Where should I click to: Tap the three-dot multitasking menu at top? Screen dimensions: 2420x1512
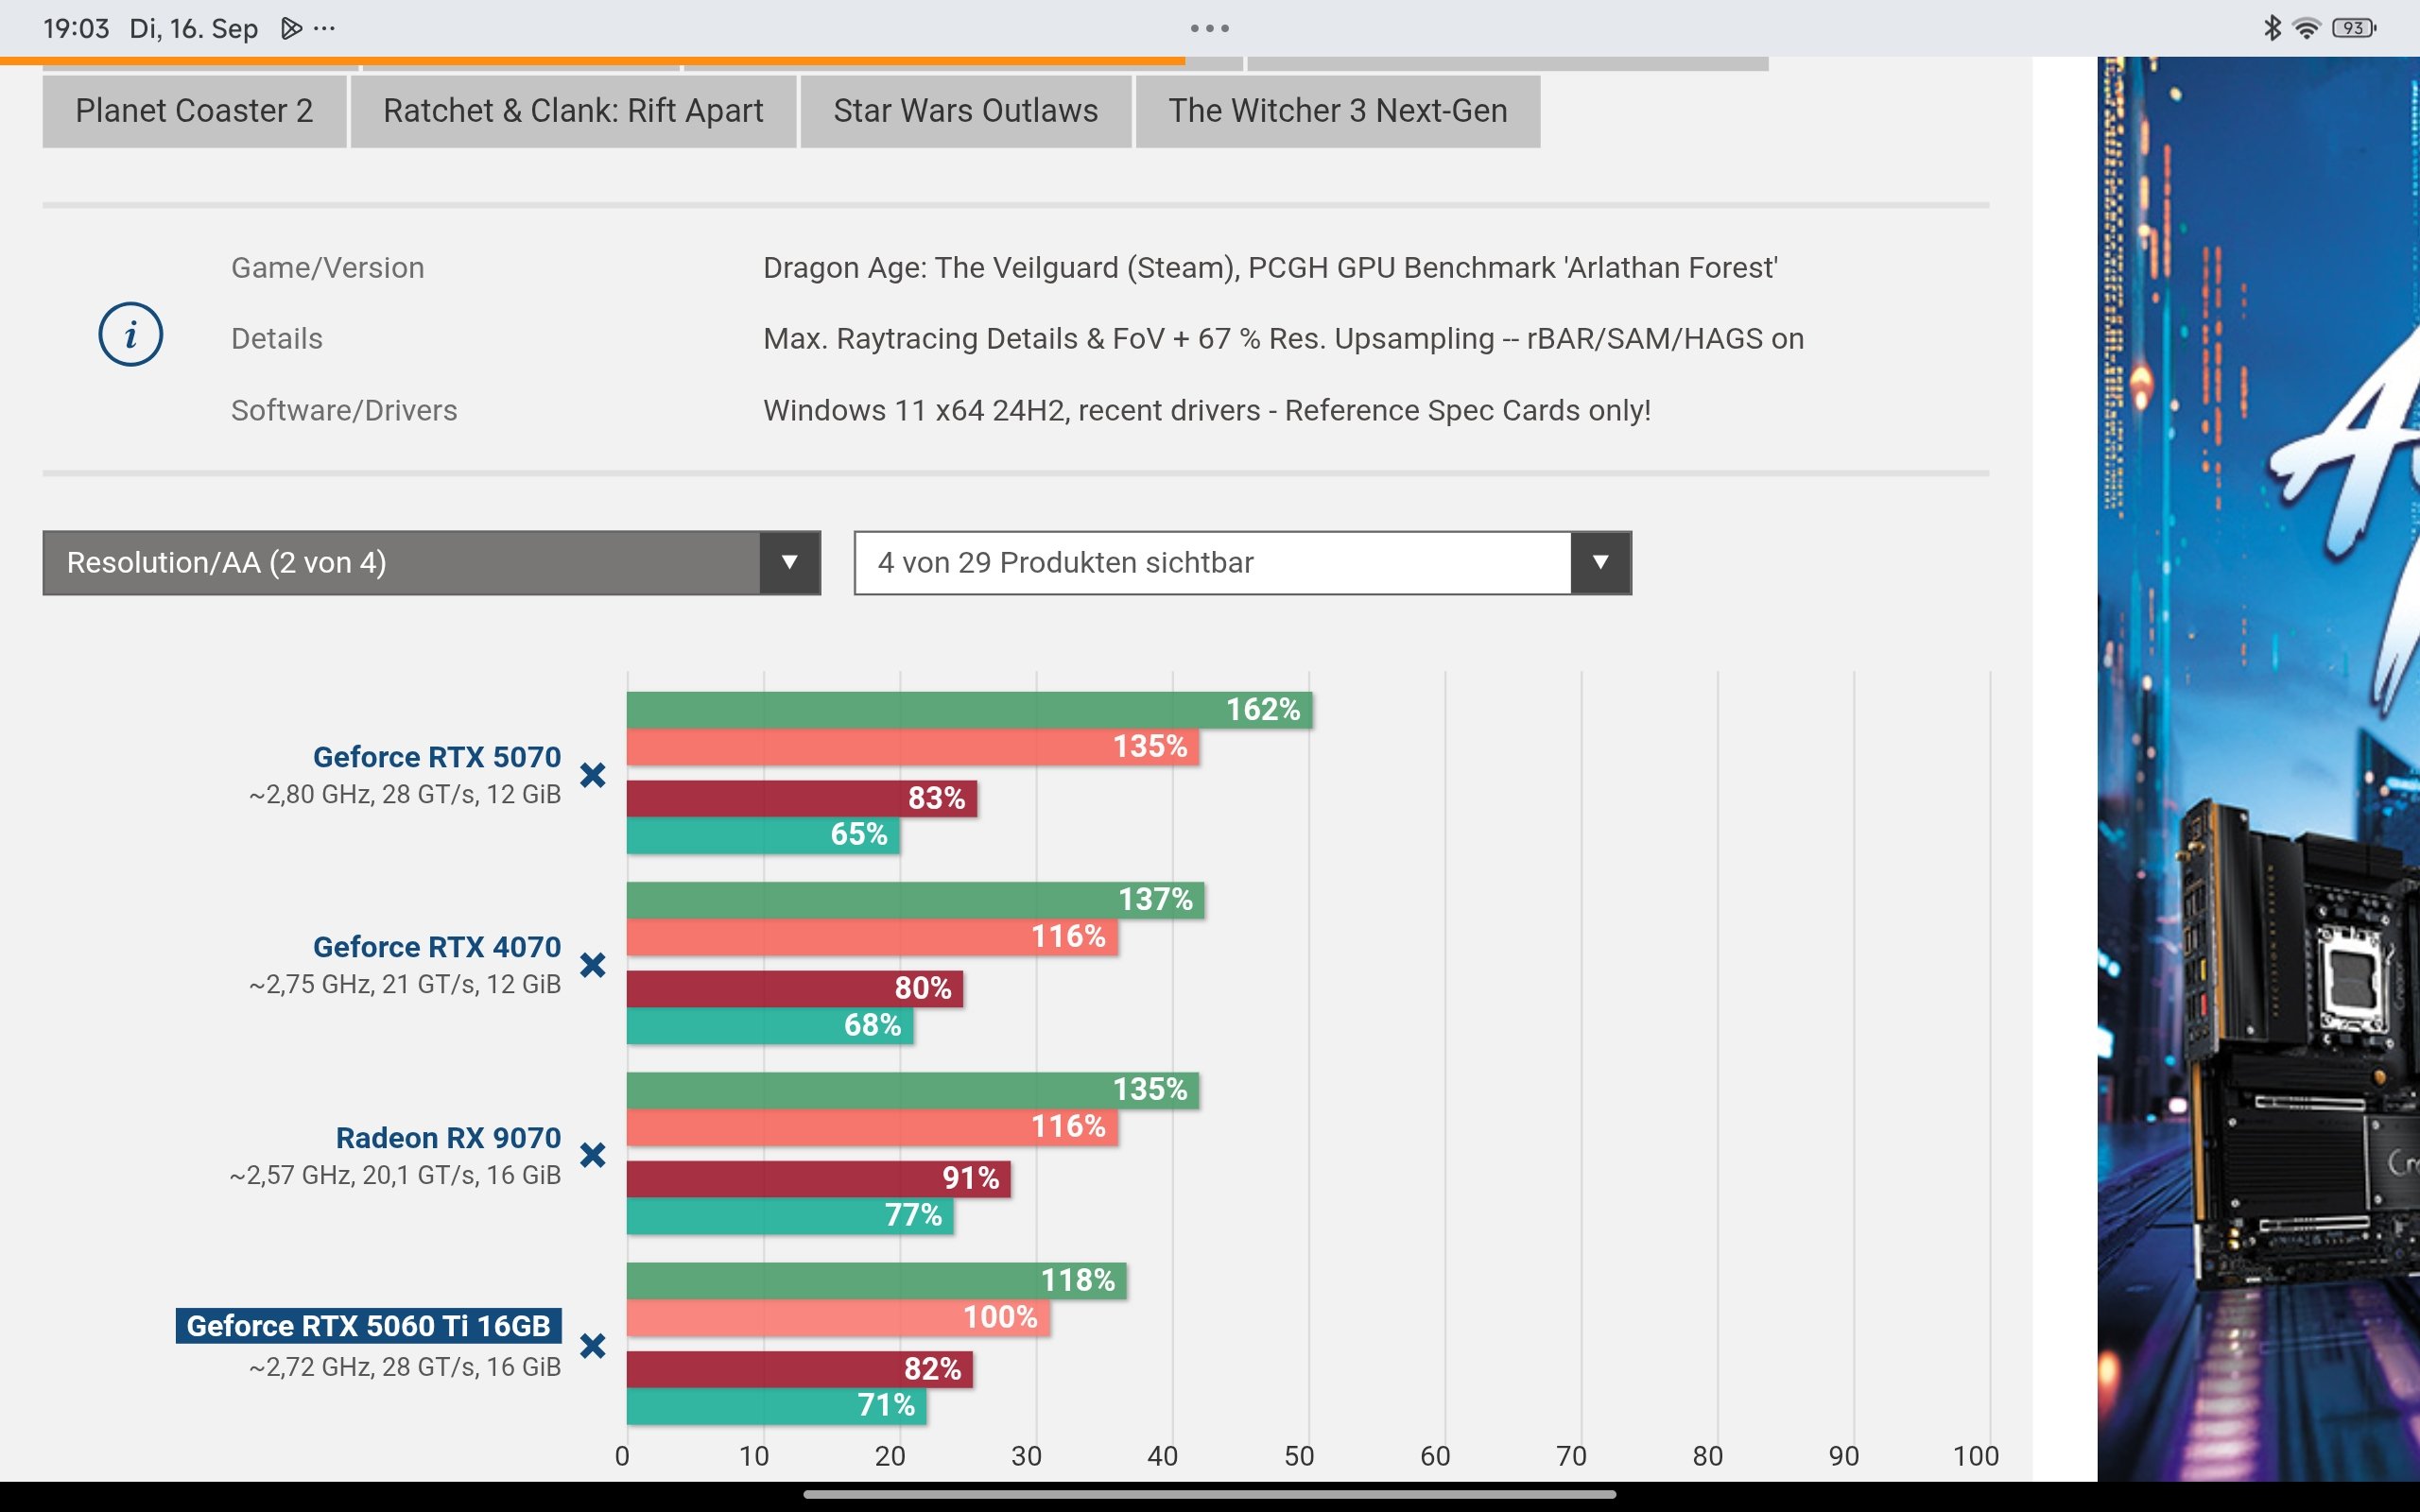coord(1209,28)
